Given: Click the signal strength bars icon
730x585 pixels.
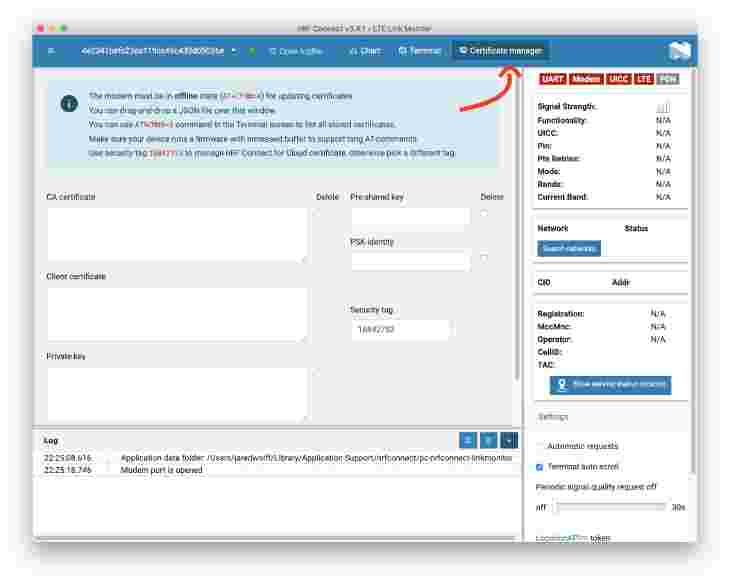Looking at the screenshot, I should click(x=663, y=108).
